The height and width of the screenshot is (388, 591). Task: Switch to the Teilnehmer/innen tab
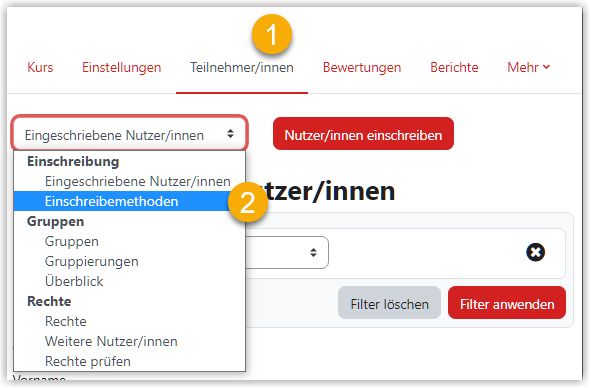[242, 67]
